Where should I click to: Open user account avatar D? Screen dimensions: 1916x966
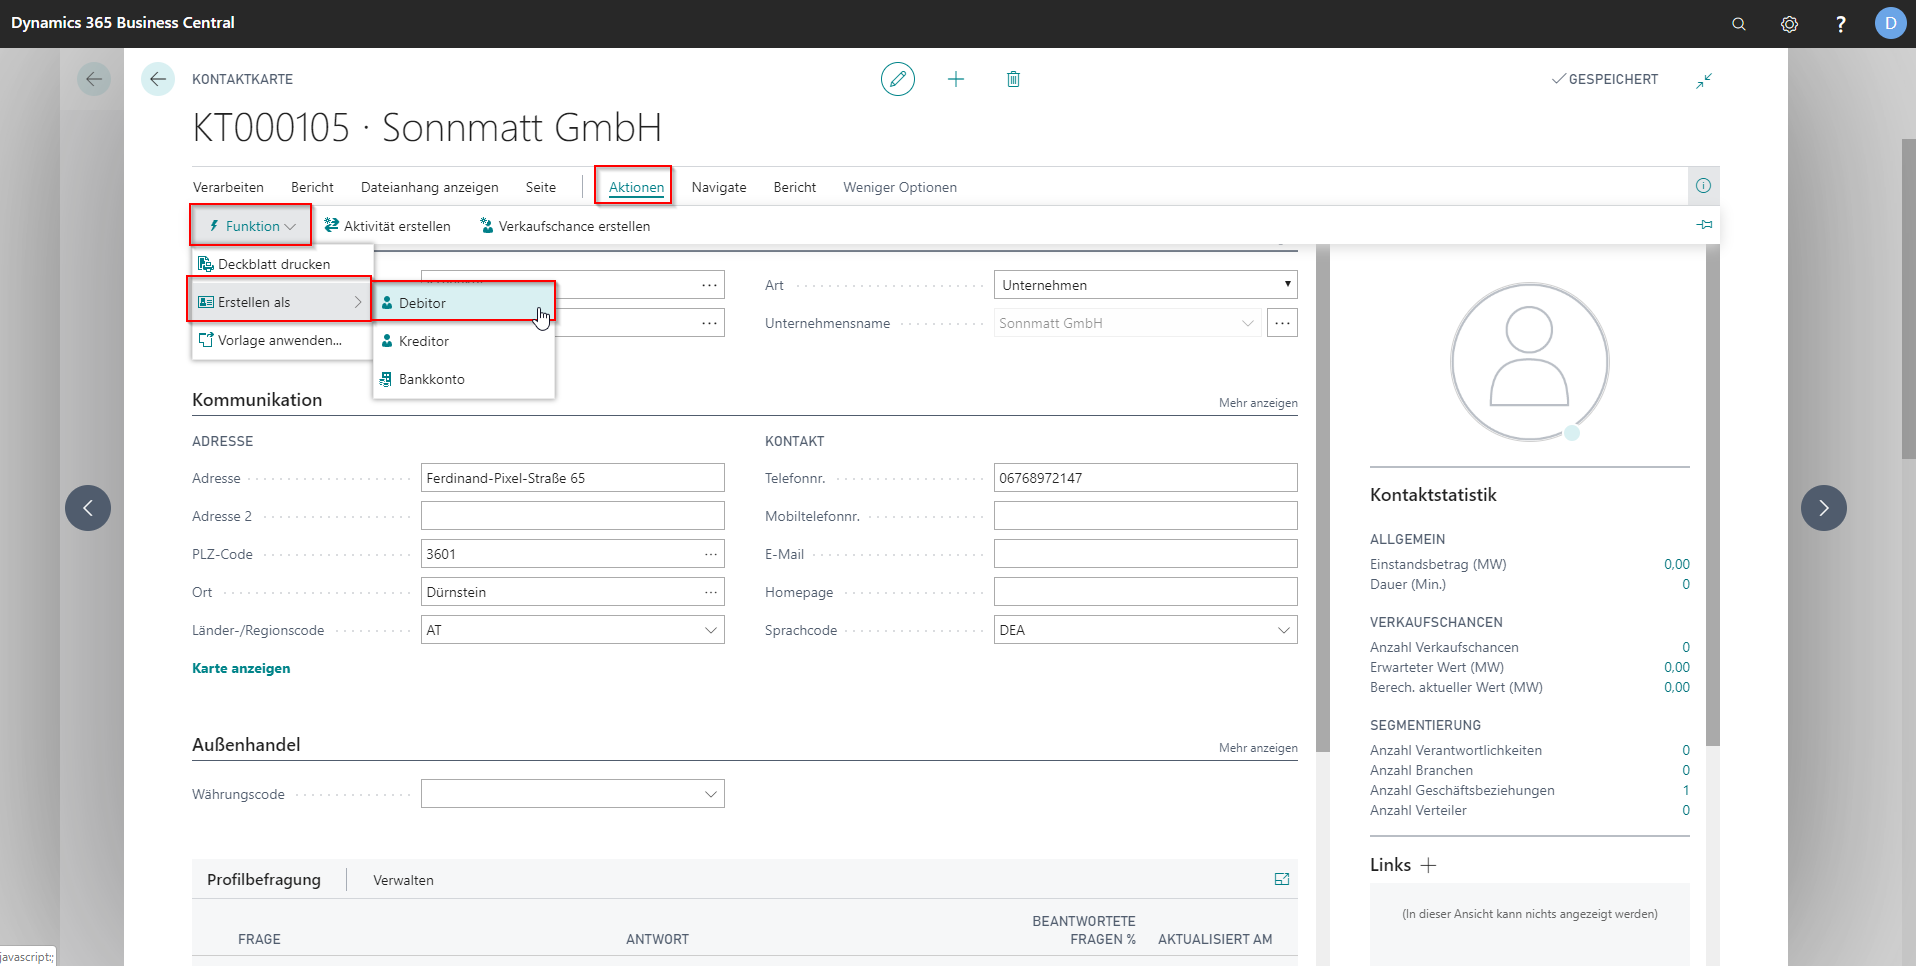(x=1890, y=23)
